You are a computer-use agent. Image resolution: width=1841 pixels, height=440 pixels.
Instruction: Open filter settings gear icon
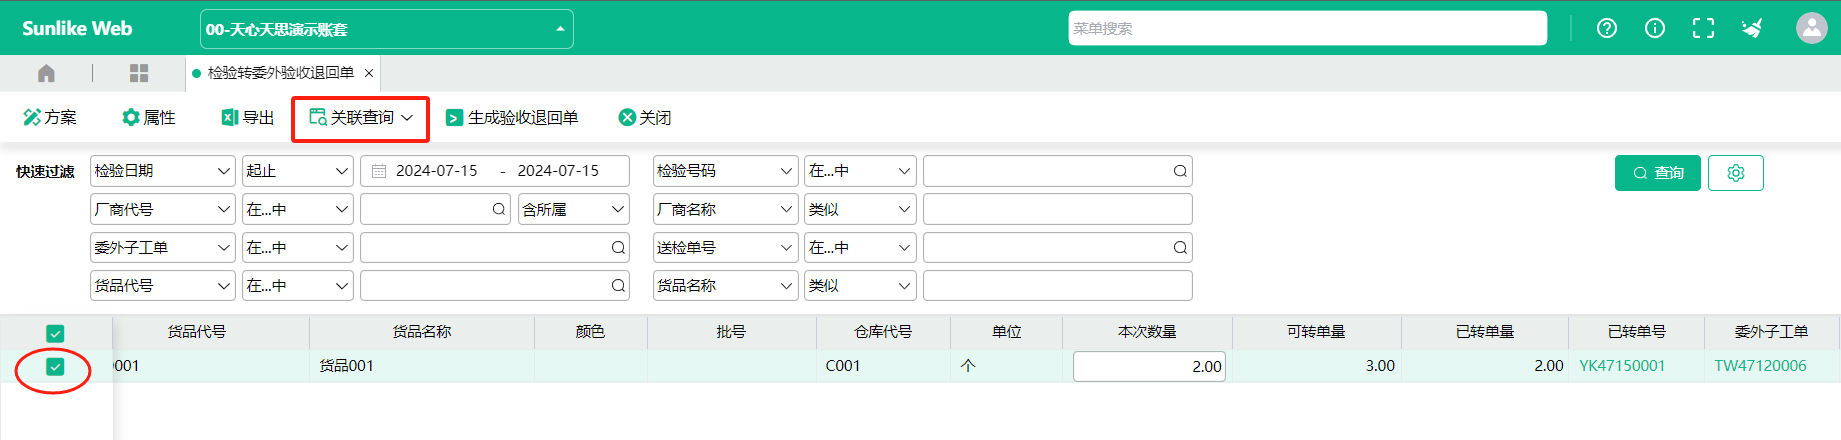1736,173
